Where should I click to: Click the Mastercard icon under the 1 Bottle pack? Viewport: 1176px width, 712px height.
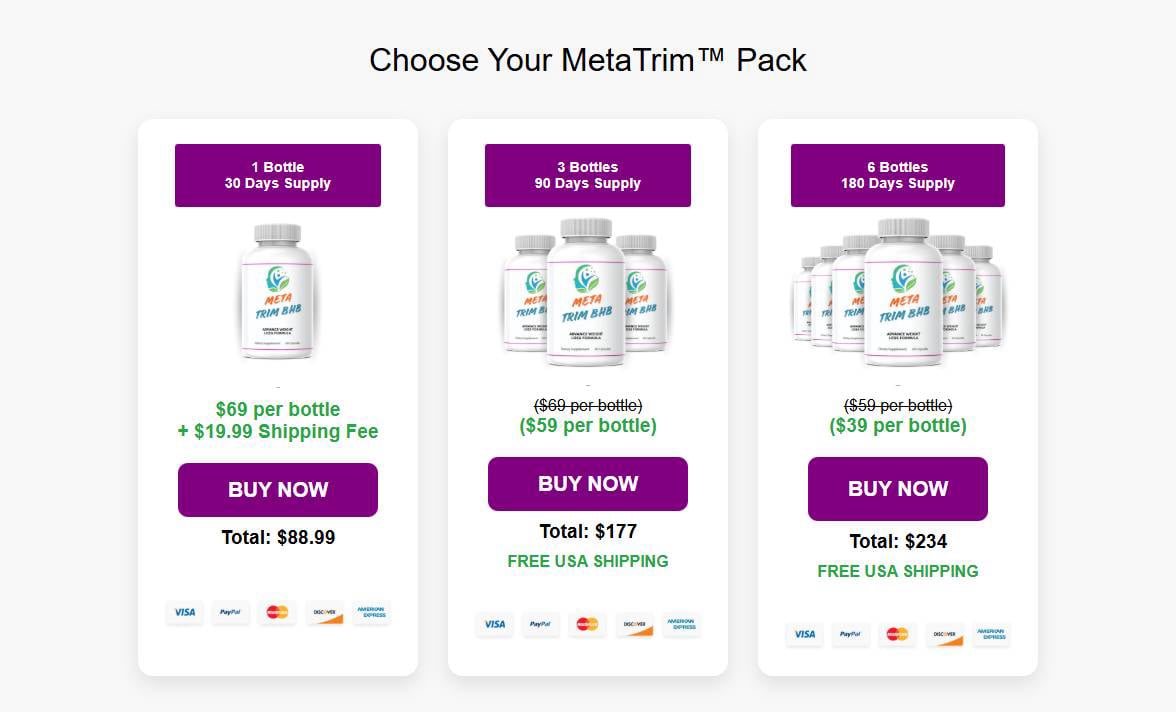point(277,613)
